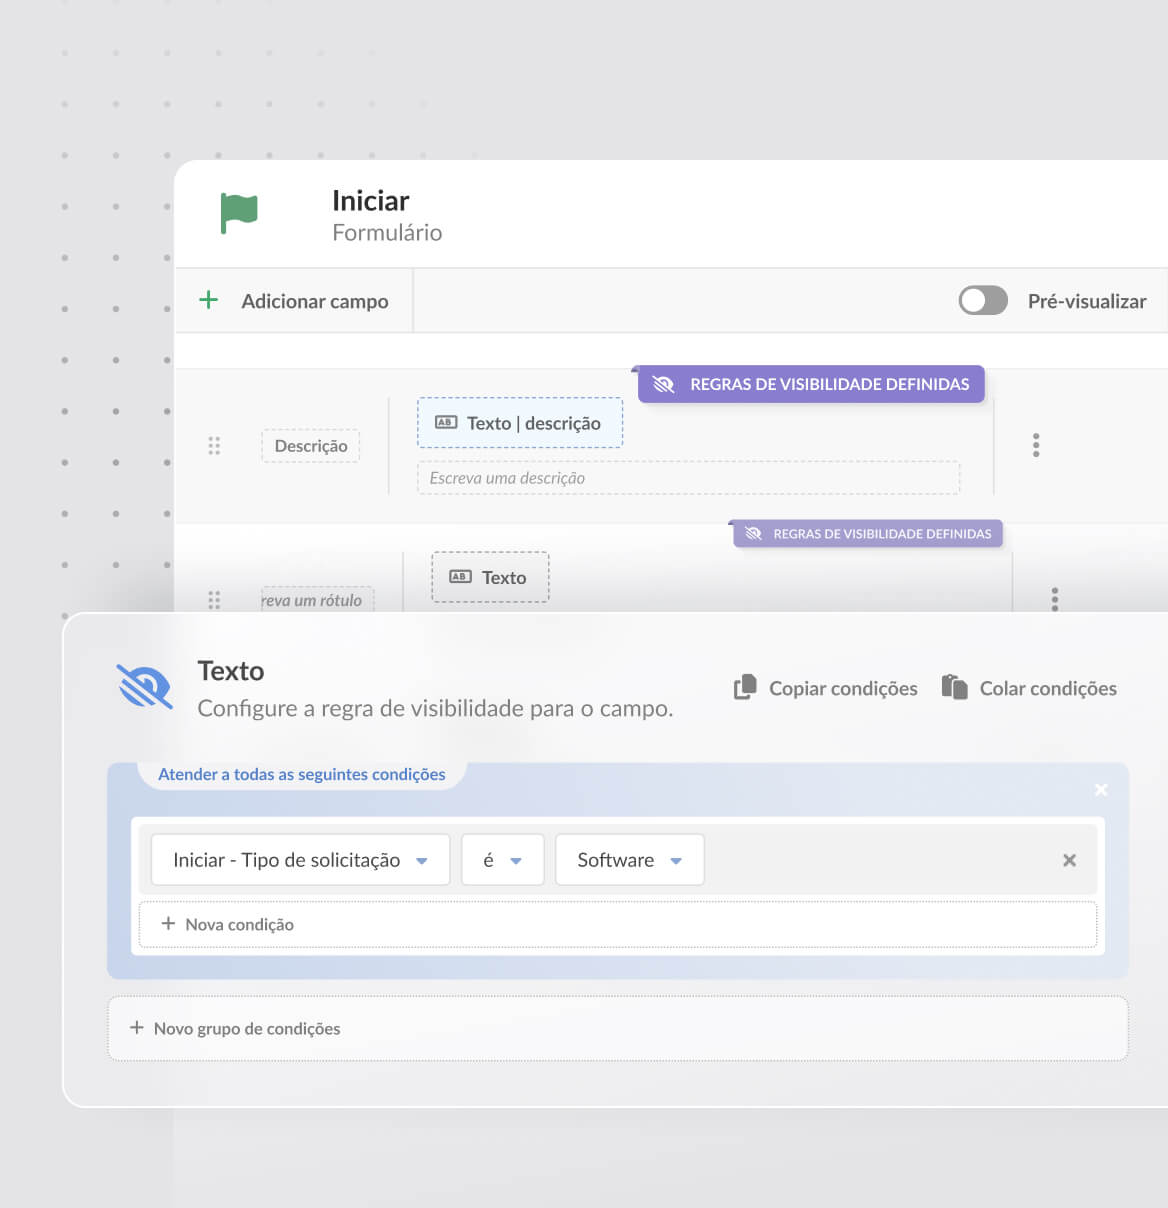The width and height of the screenshot is (1168, 1208).
Task: Click second visibility rules defined badge
Action: (x=867, y=534)
